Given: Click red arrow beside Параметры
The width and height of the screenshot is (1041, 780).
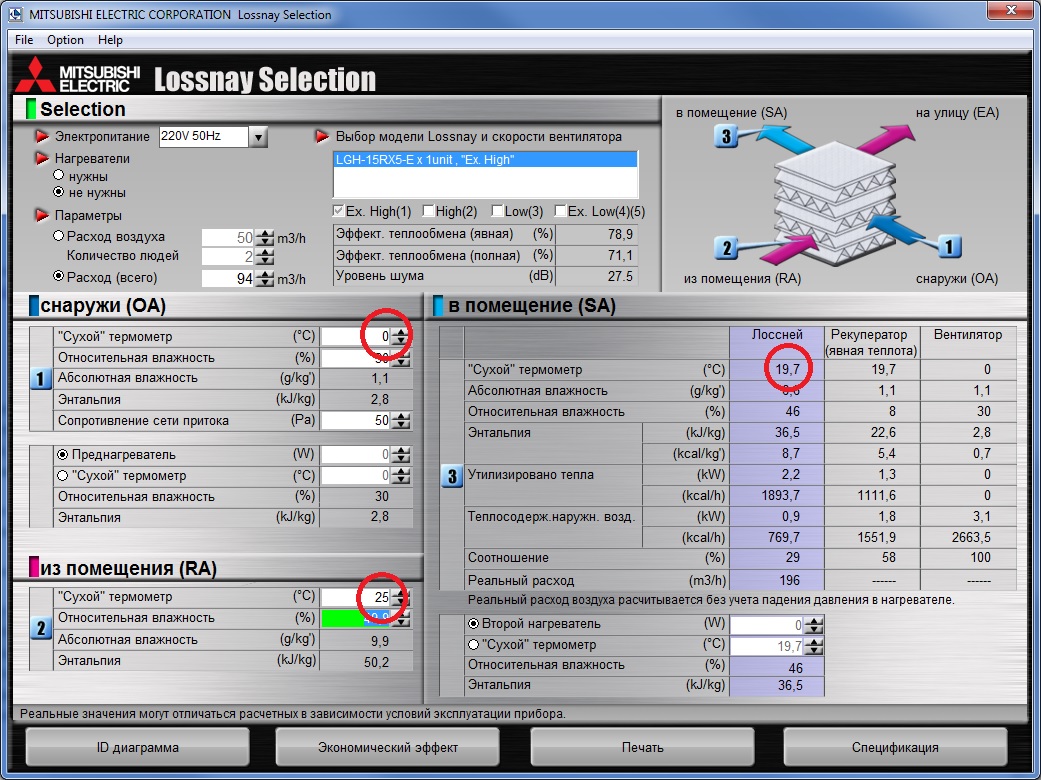Looking at the screenshot, I should tap(42, 215).
